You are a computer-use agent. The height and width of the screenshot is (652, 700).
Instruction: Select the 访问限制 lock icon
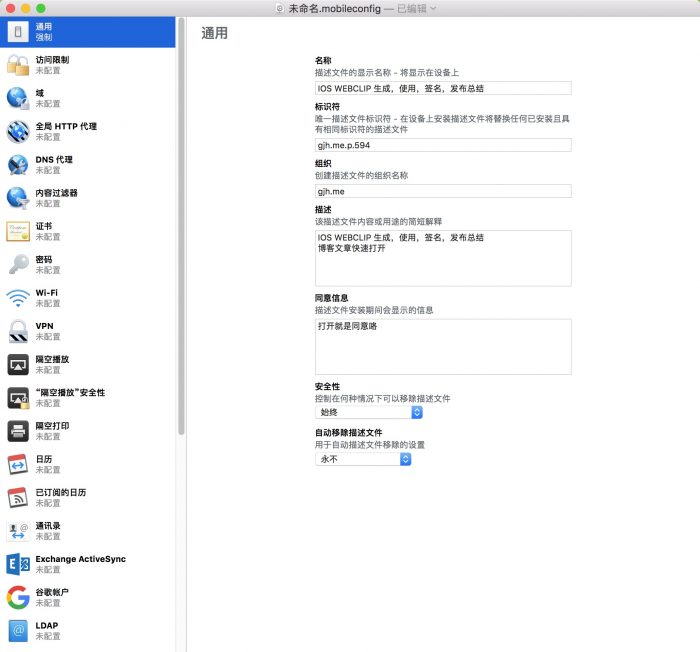click(18, 65)
